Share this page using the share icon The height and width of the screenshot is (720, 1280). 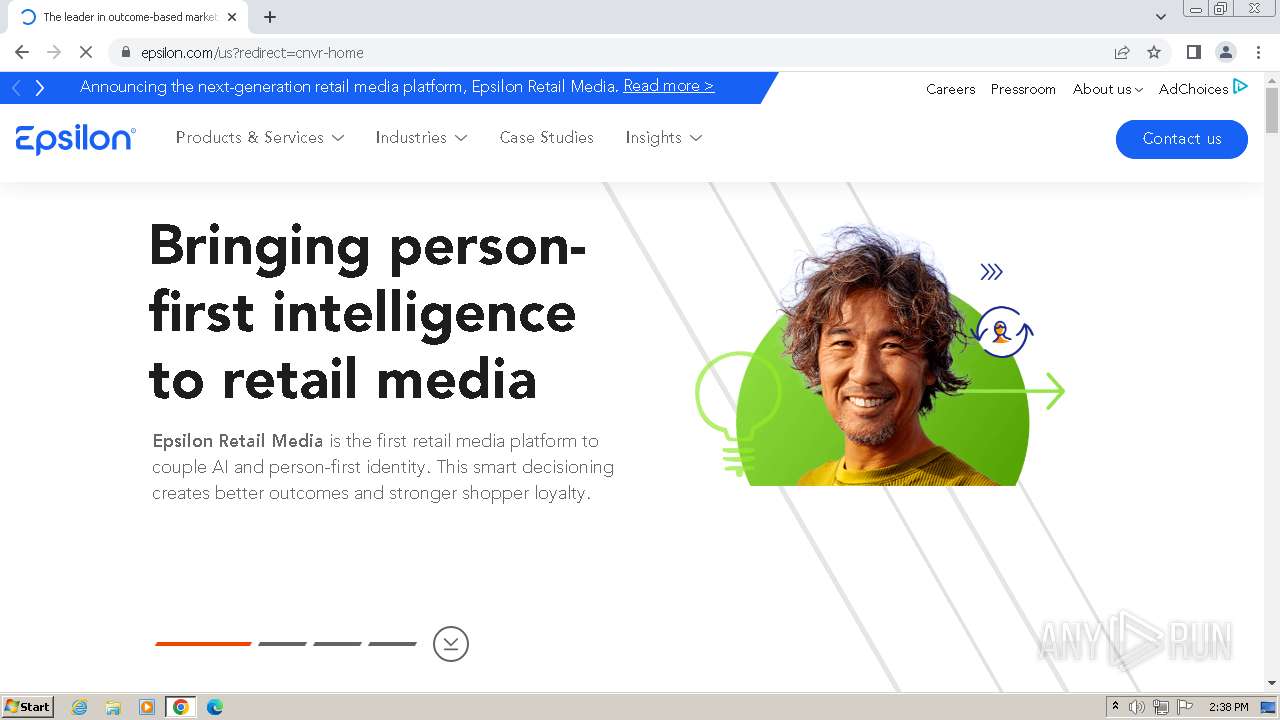tap(1122, 52)
